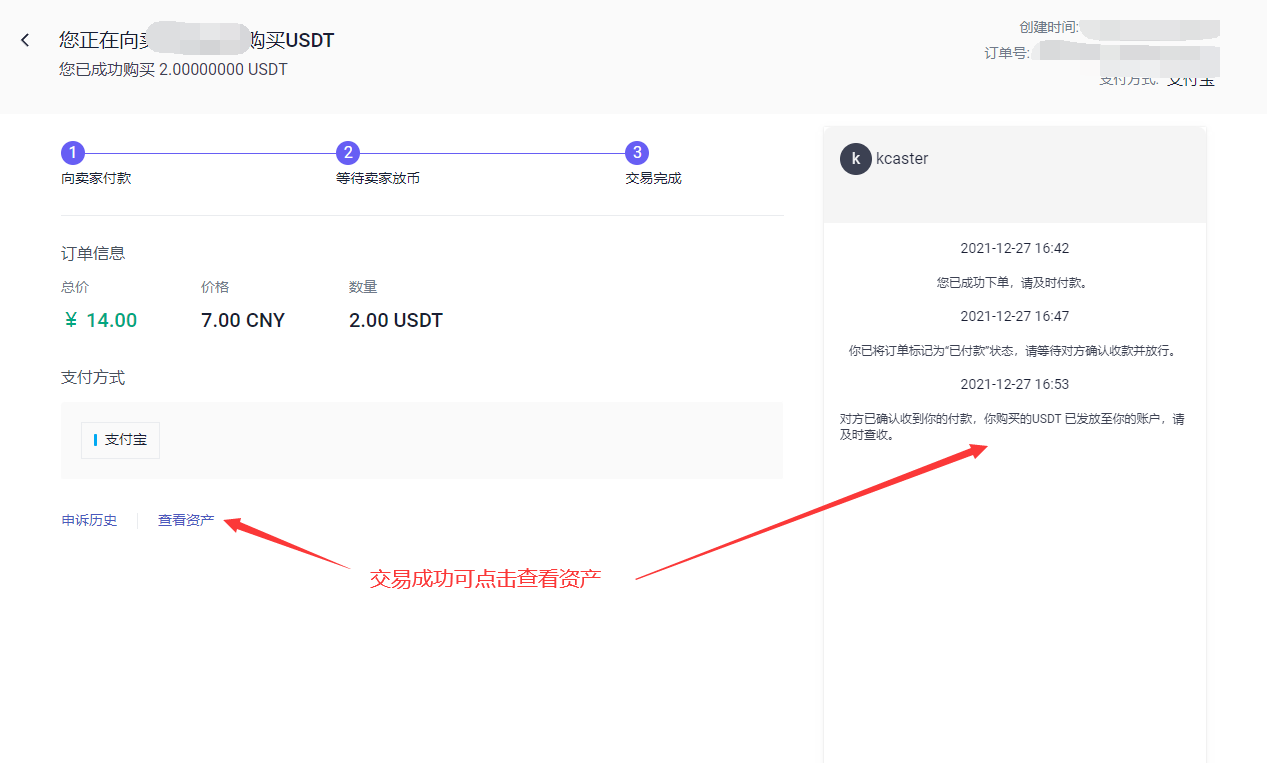Click the 7.00 CNY price value
The image size is (1267, 763).
[x=242, y=320]
